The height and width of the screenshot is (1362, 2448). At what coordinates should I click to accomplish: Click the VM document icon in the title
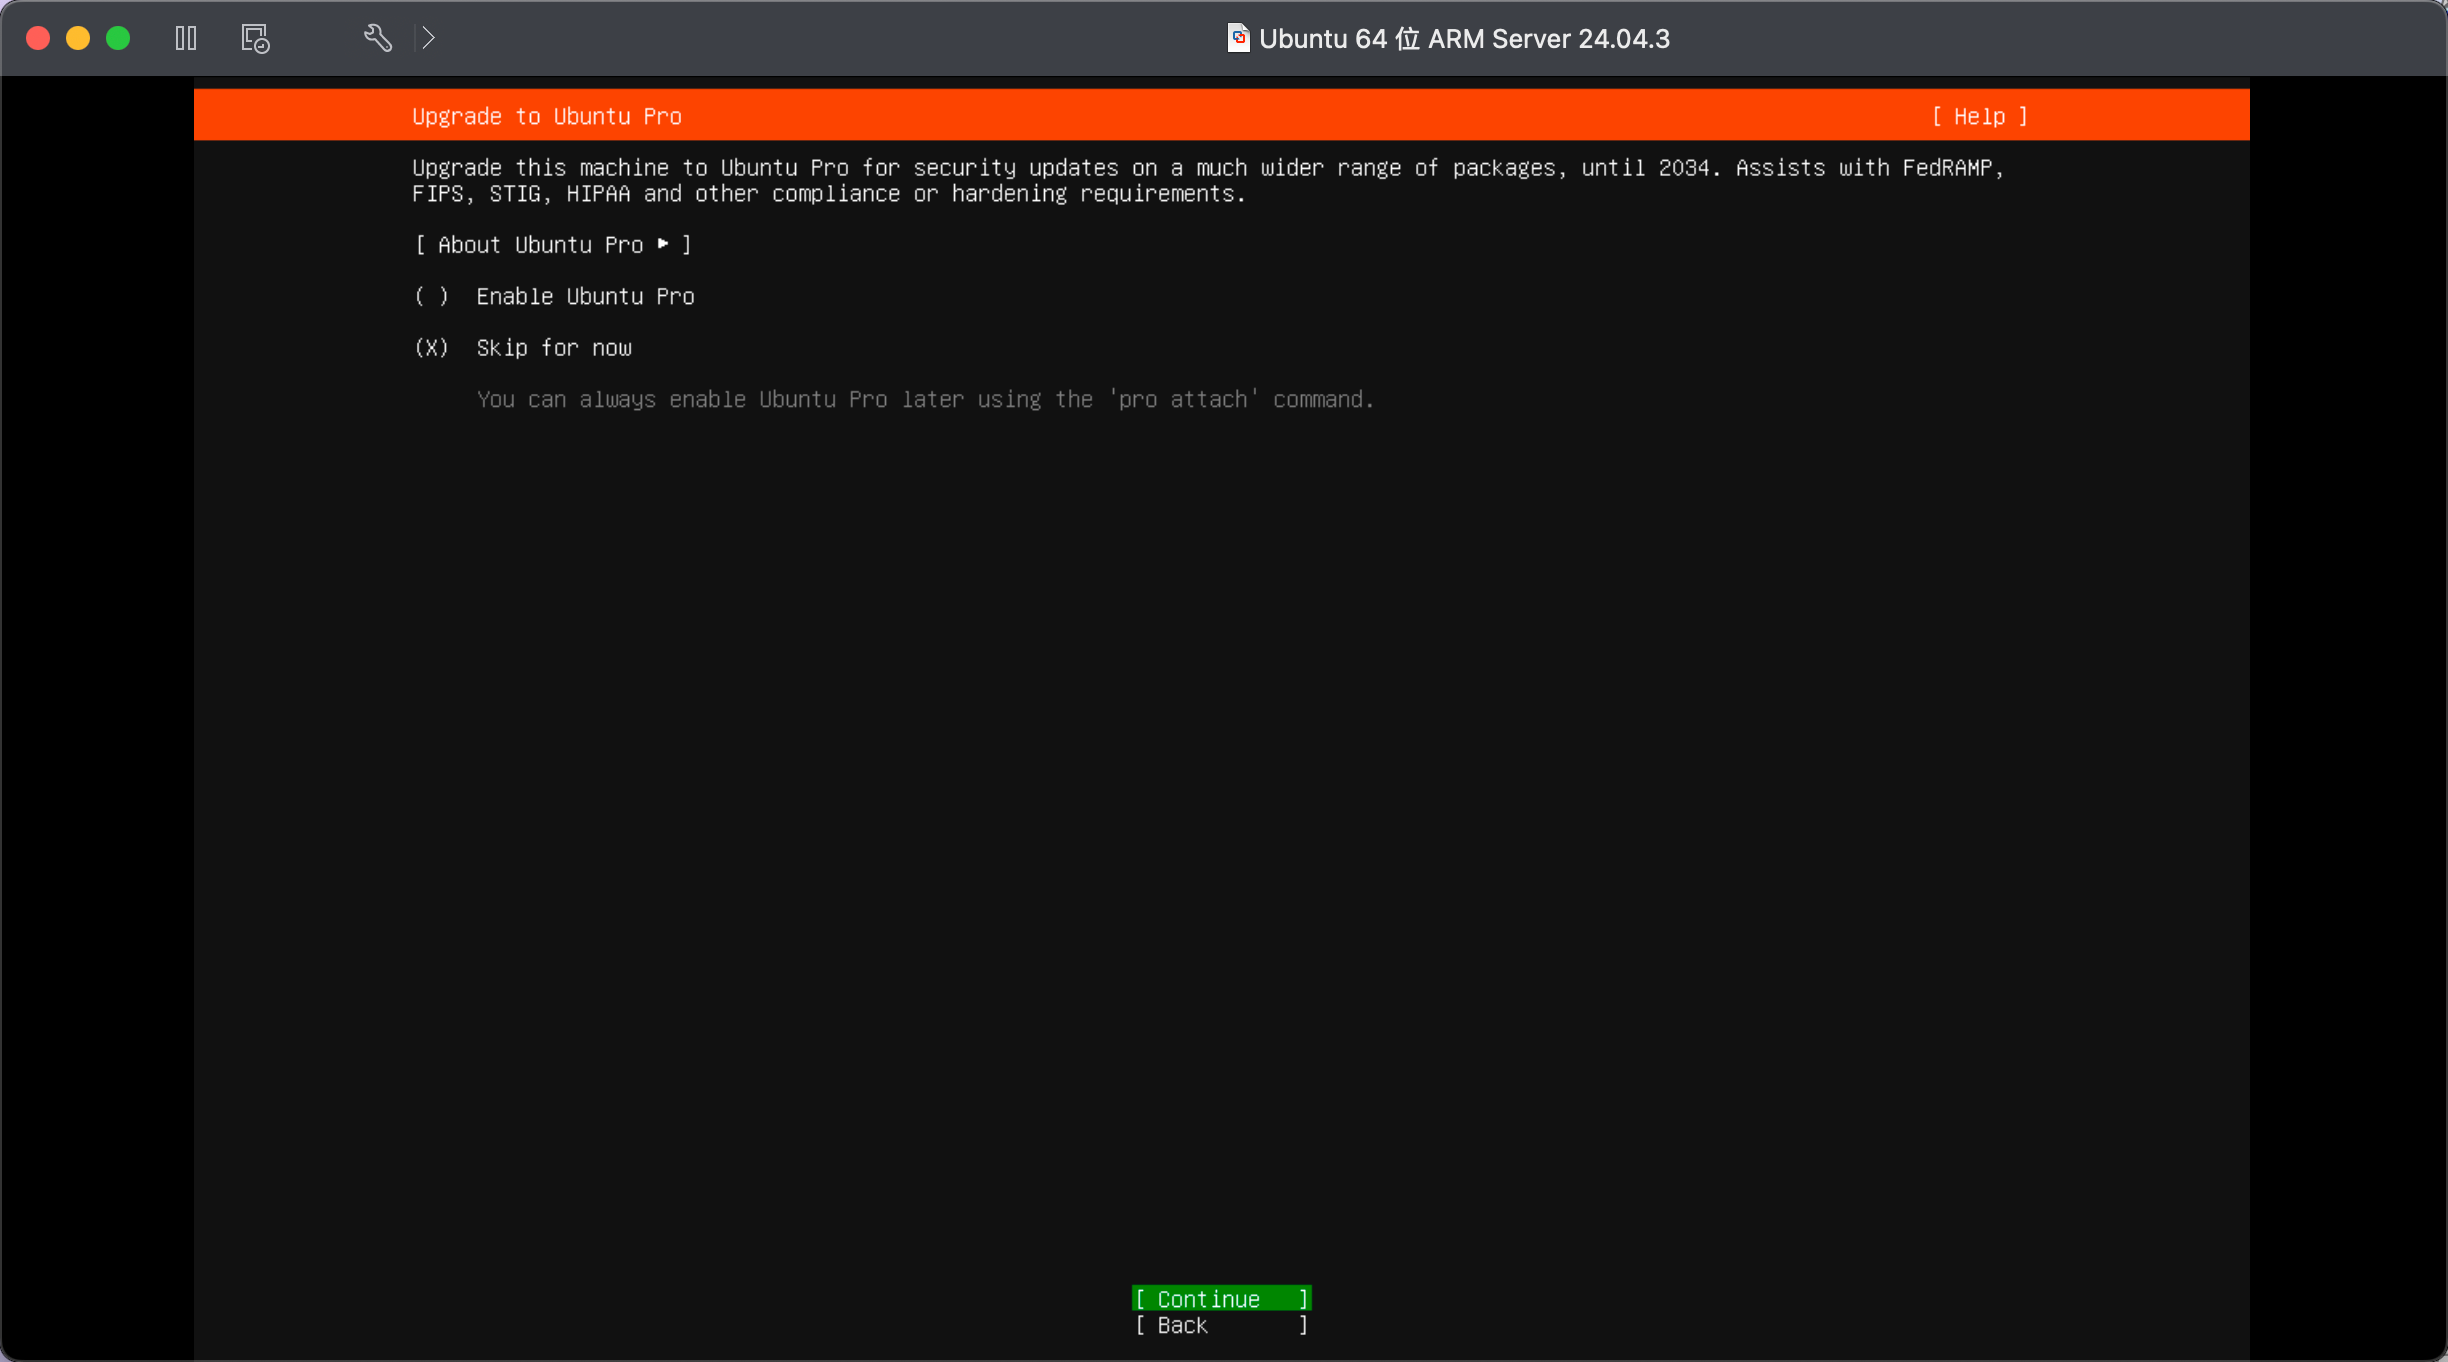tap(1238, 38)
